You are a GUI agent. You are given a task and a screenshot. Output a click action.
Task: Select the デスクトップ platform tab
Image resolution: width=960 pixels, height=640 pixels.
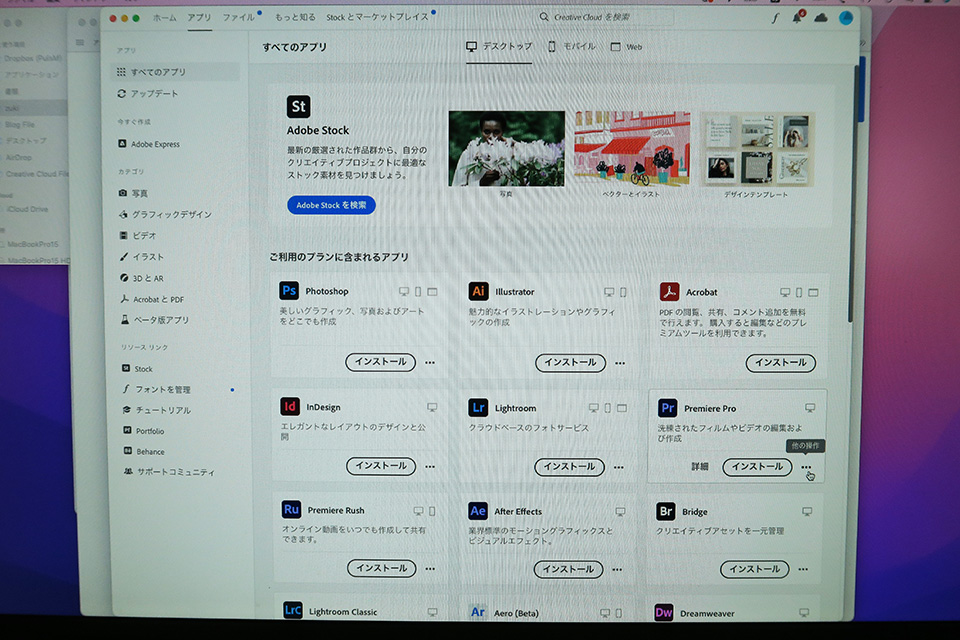[499, 47]
